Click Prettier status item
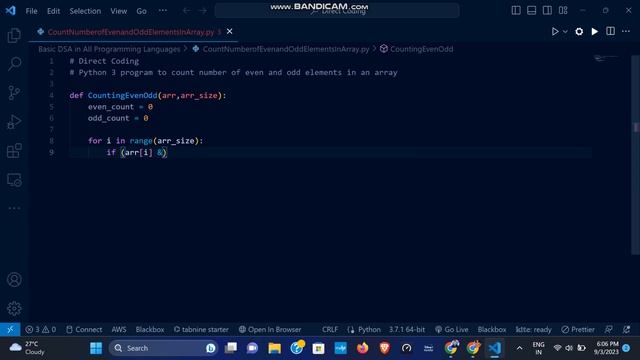This screenshot has height=360, width=640. click(x=578, y=329)
